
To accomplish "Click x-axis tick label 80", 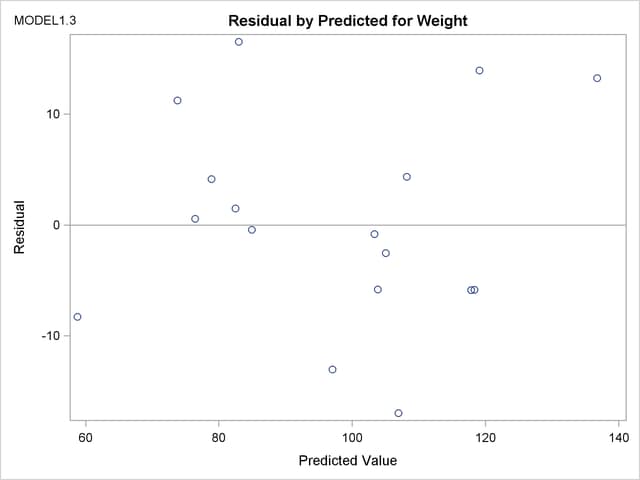I will pos(219,437).
